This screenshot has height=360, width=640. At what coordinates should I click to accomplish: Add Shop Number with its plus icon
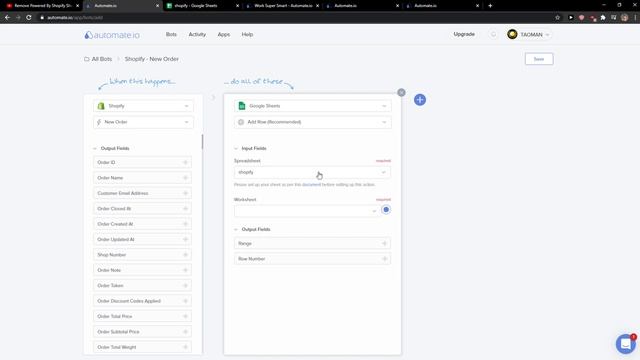(185, 255)
